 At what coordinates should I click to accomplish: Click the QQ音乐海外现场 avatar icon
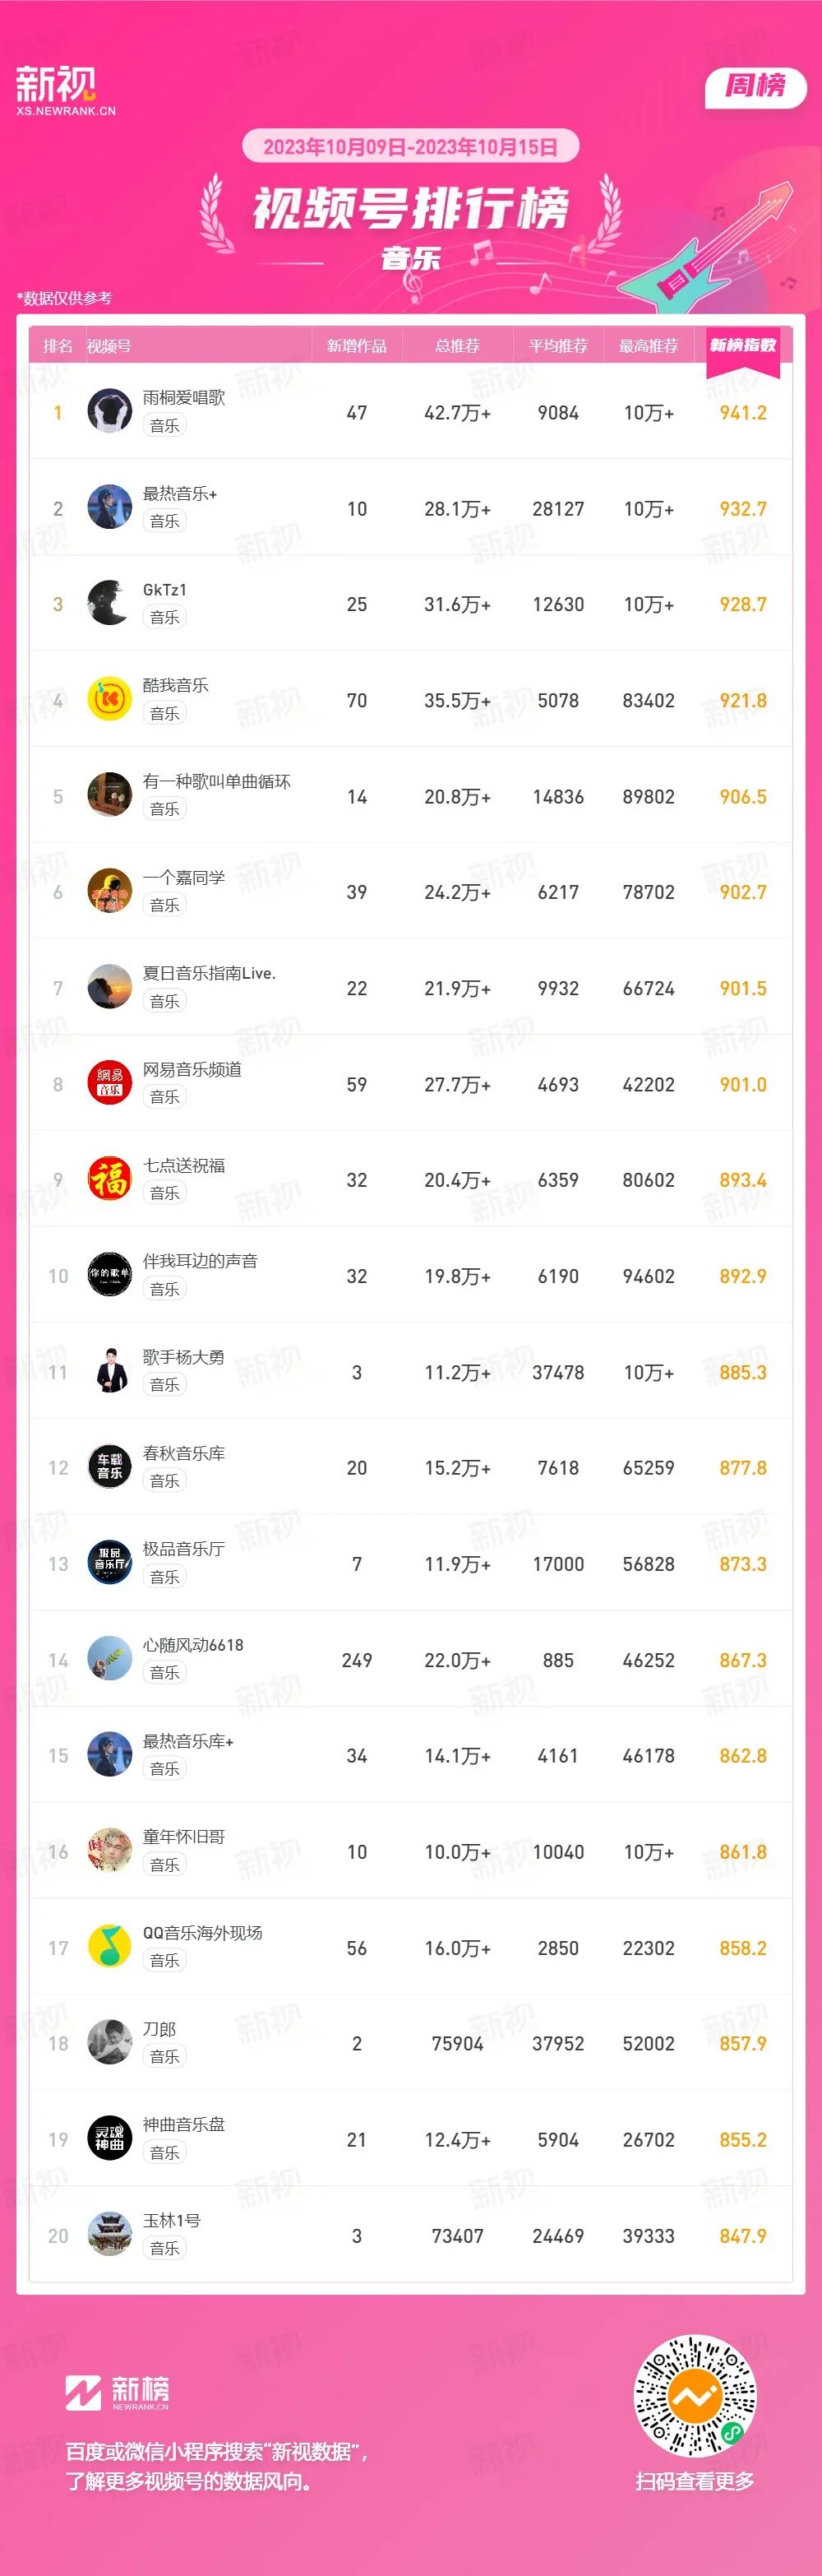click(x=110, y=1947)
